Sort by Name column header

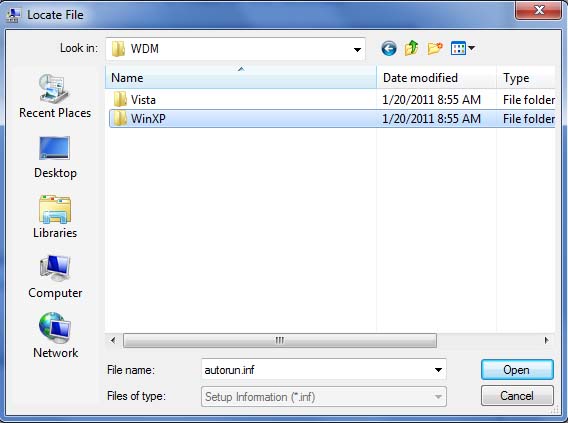point(241,78)
